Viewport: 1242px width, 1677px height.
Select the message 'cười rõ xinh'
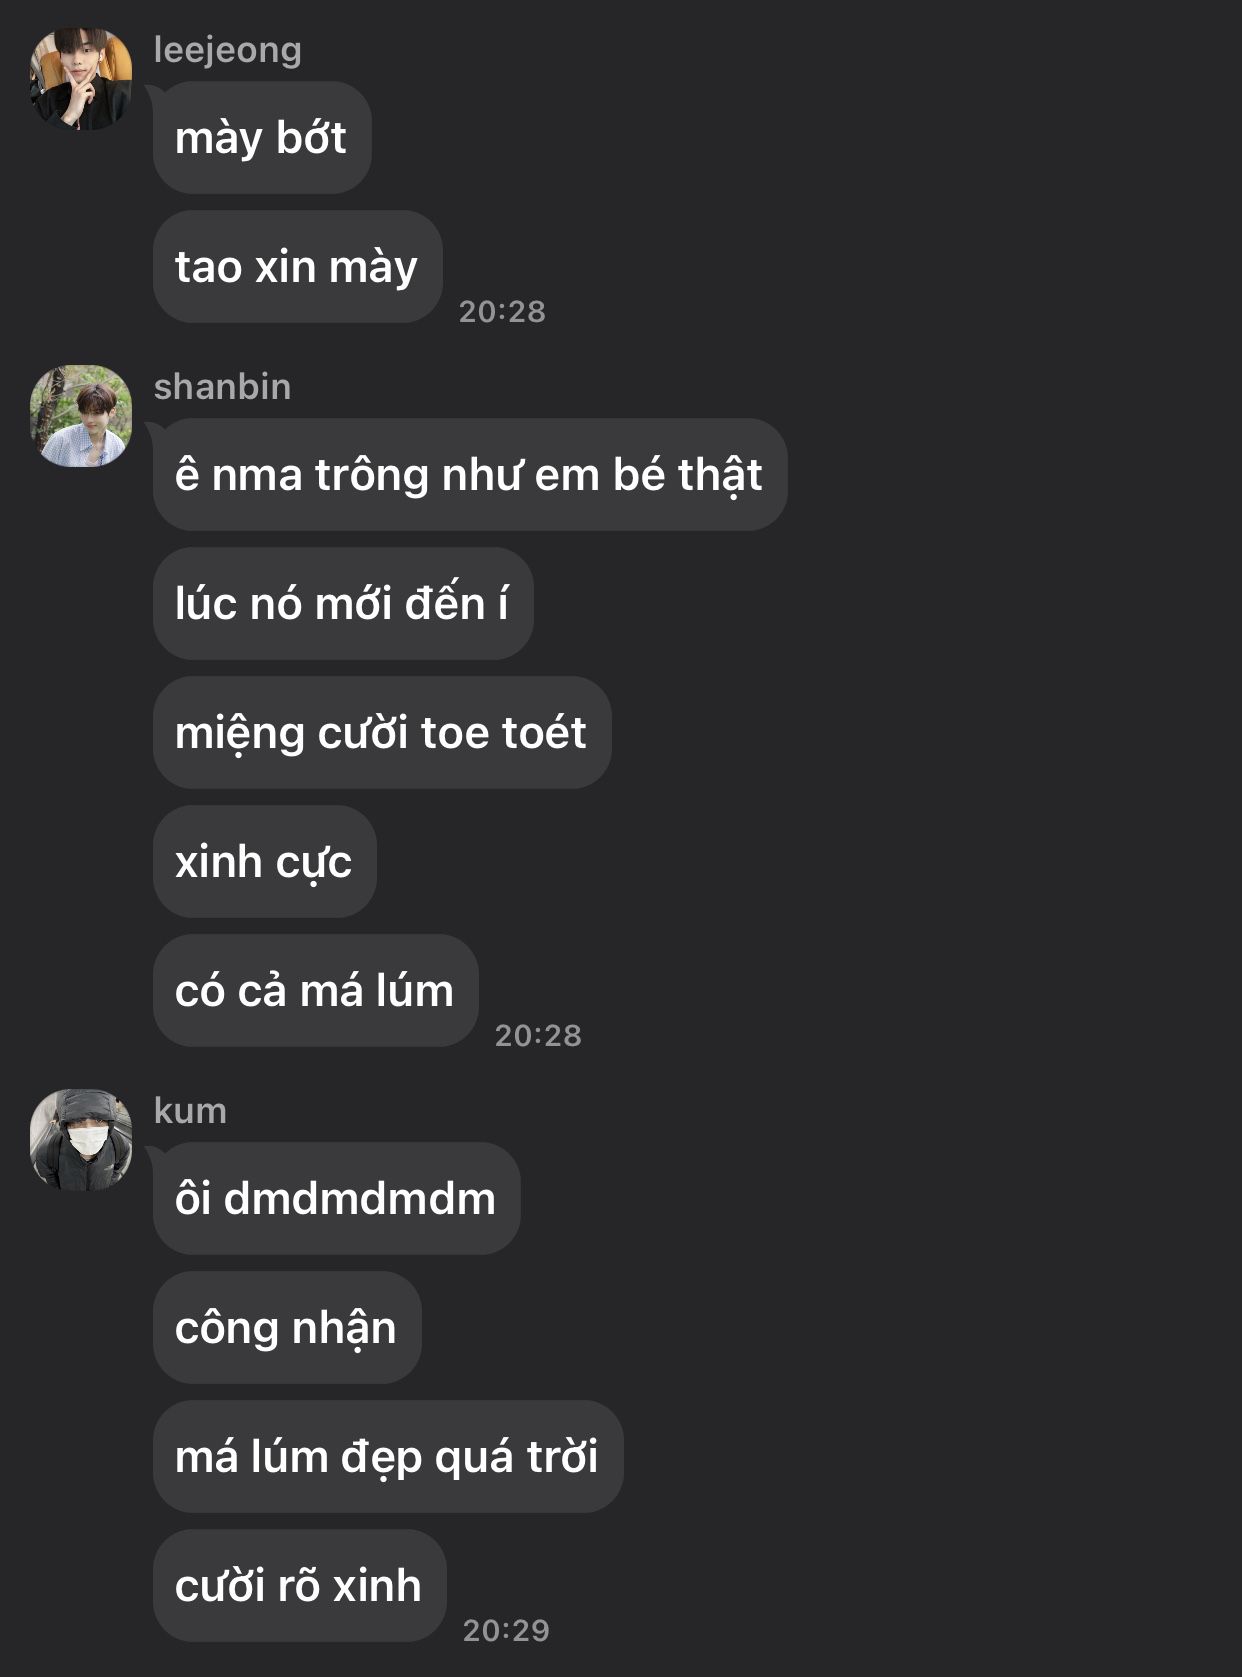[x=300, y=1586]
